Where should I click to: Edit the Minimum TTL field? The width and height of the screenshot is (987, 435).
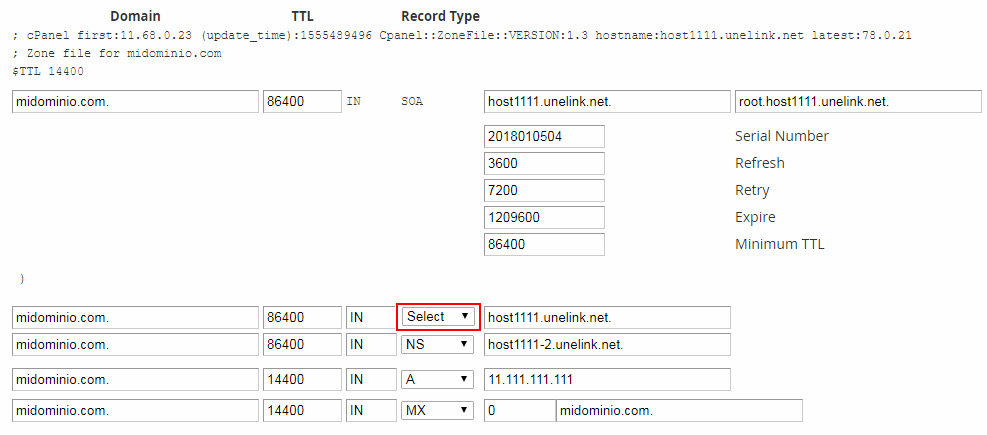[x=544, y=244]
